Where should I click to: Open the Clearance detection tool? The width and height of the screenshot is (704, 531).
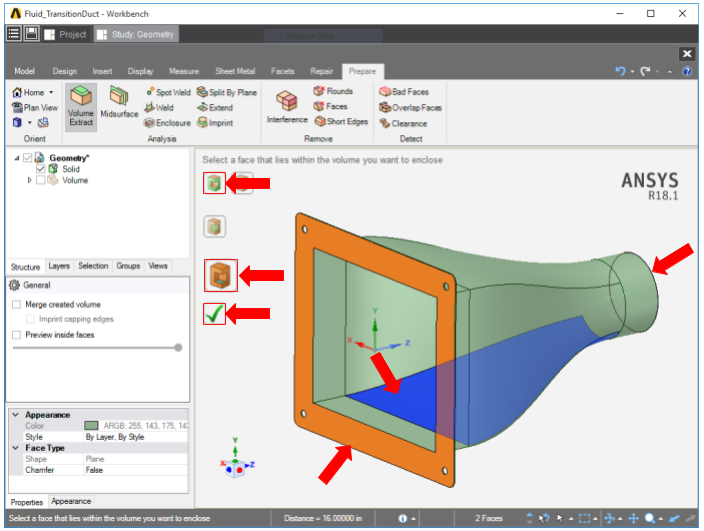click(x=403, y=123)
